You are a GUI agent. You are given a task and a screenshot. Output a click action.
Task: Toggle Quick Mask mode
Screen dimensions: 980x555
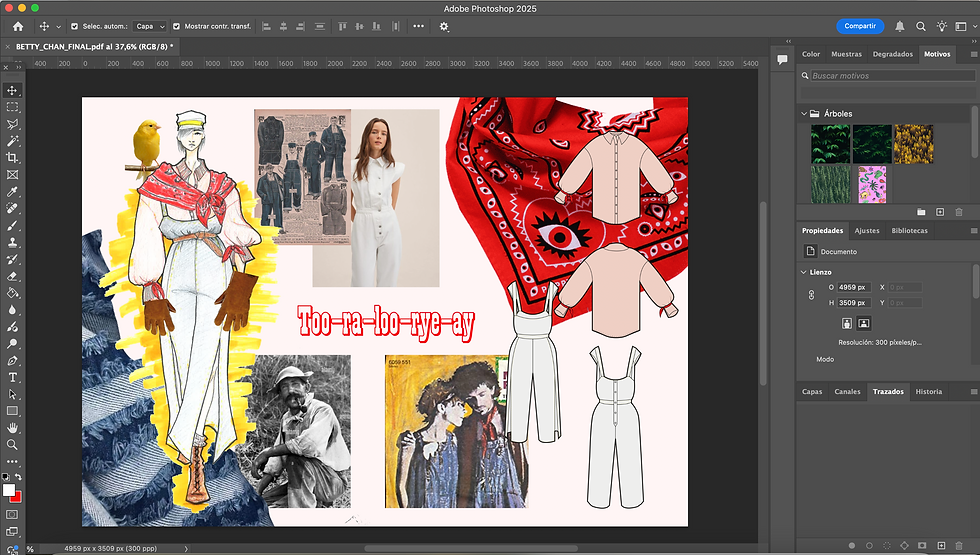(x=12, y=514)
